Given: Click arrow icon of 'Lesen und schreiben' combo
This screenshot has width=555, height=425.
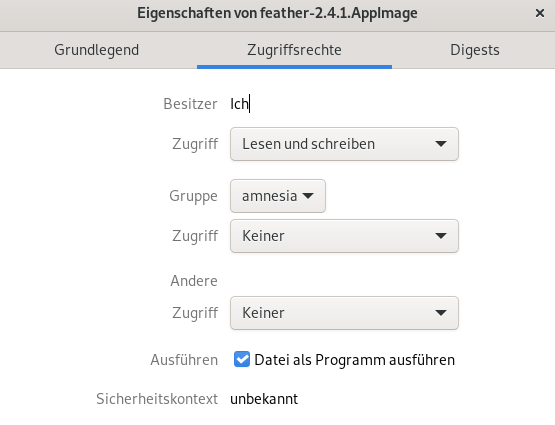Looking at the screenshot, I should [x=441, y=144].
